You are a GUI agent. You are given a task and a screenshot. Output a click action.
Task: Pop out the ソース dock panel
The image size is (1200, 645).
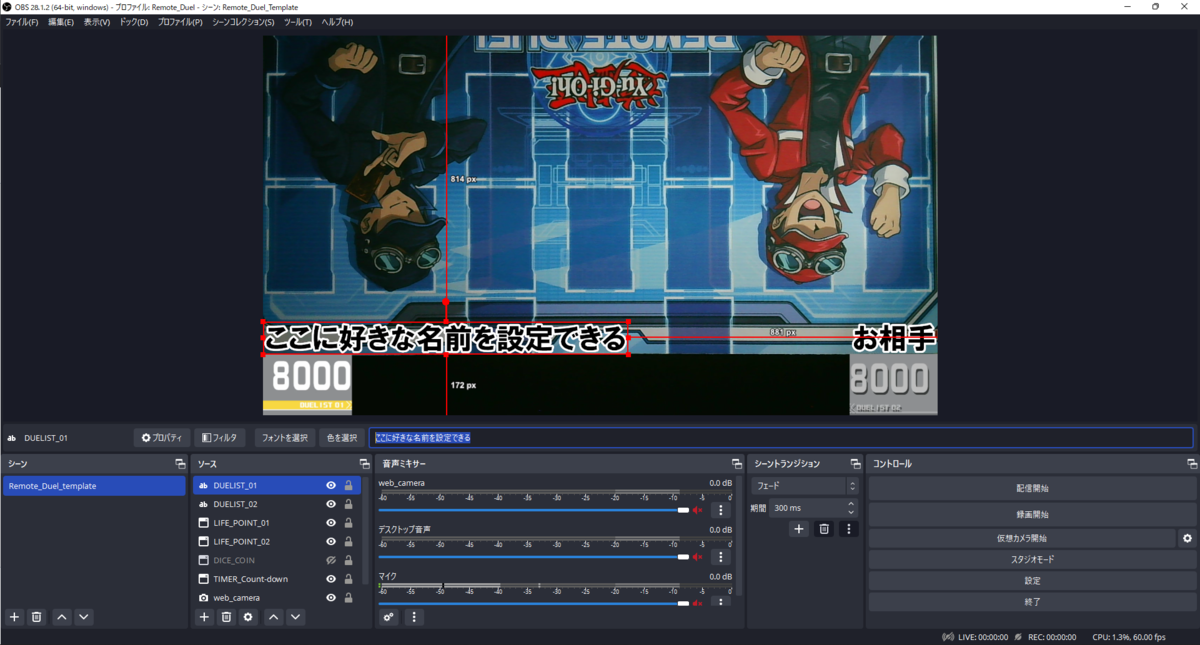tap(364, 464)
